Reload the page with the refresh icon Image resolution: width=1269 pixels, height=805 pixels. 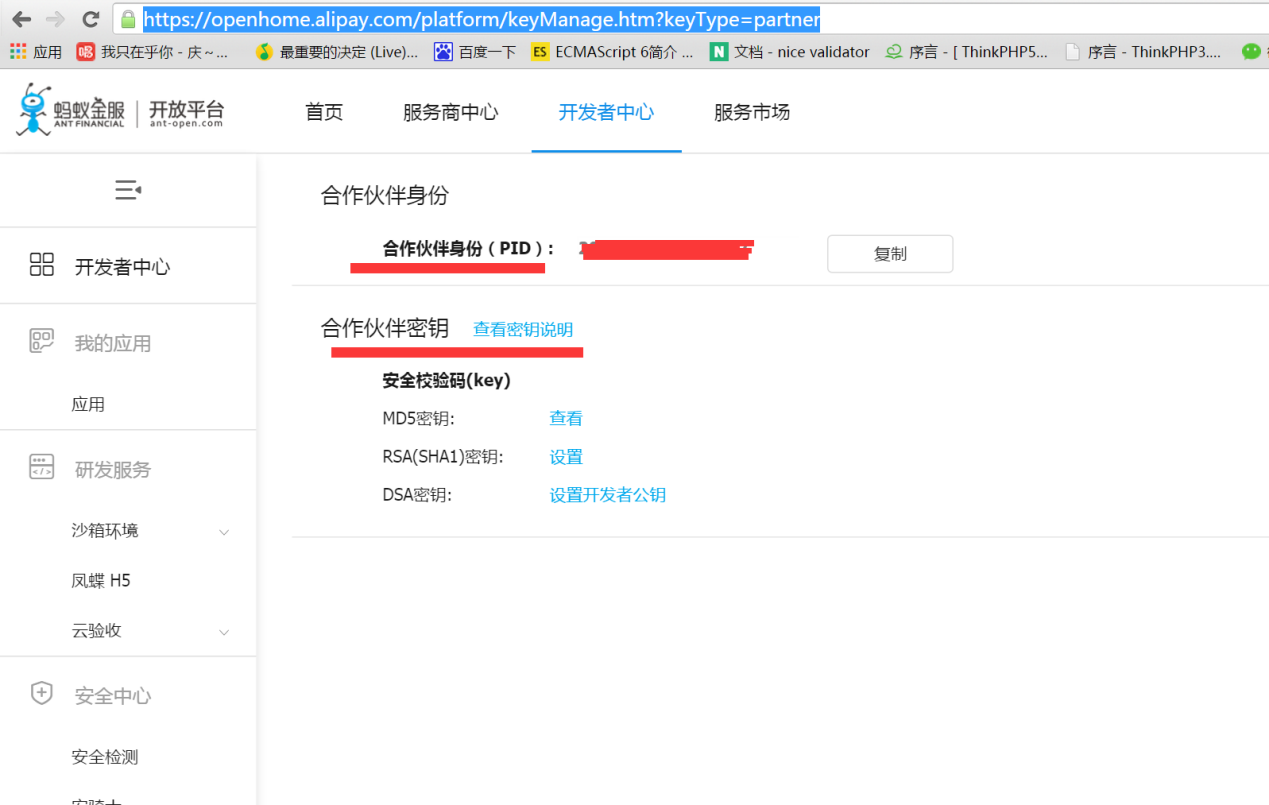(90, 19)
